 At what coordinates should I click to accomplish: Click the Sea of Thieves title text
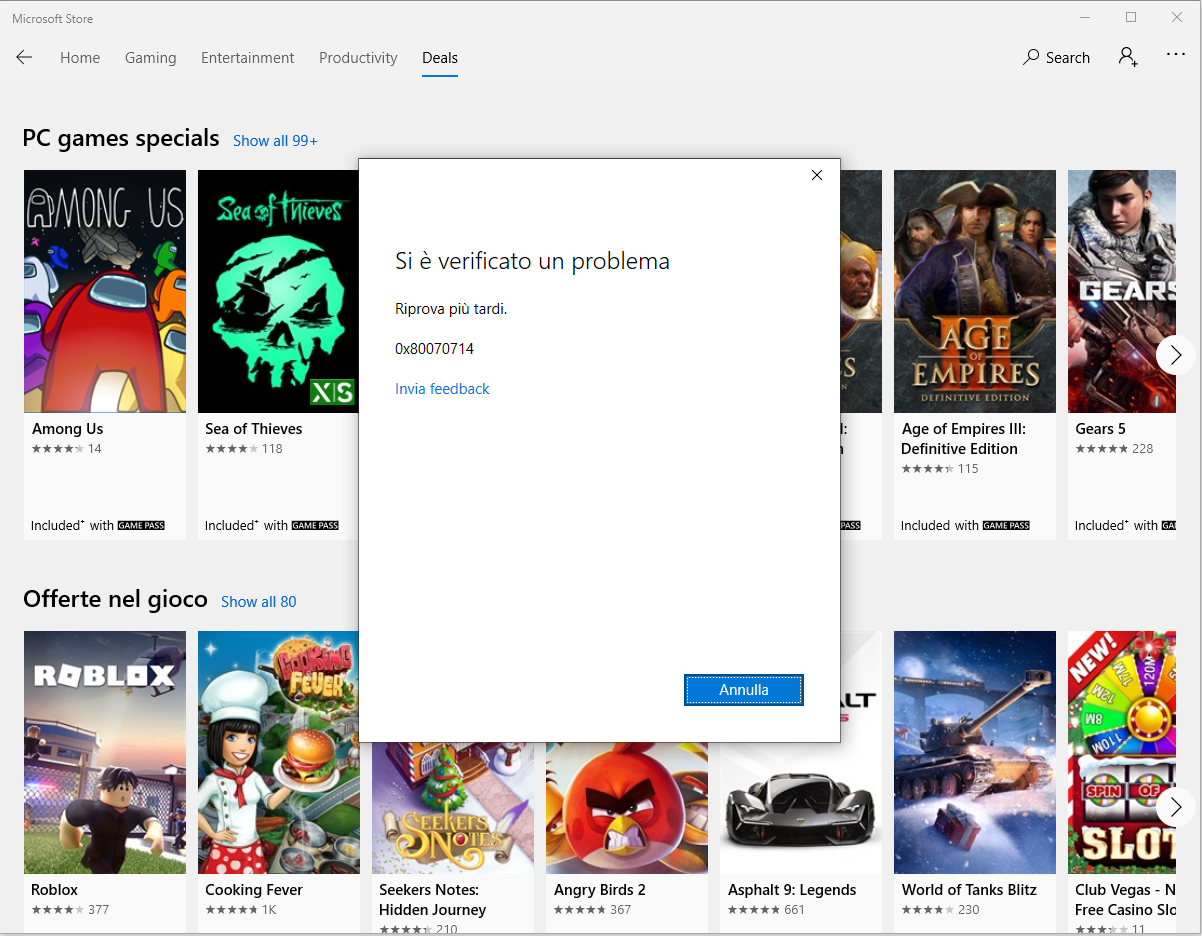click(x=254, y=429)
